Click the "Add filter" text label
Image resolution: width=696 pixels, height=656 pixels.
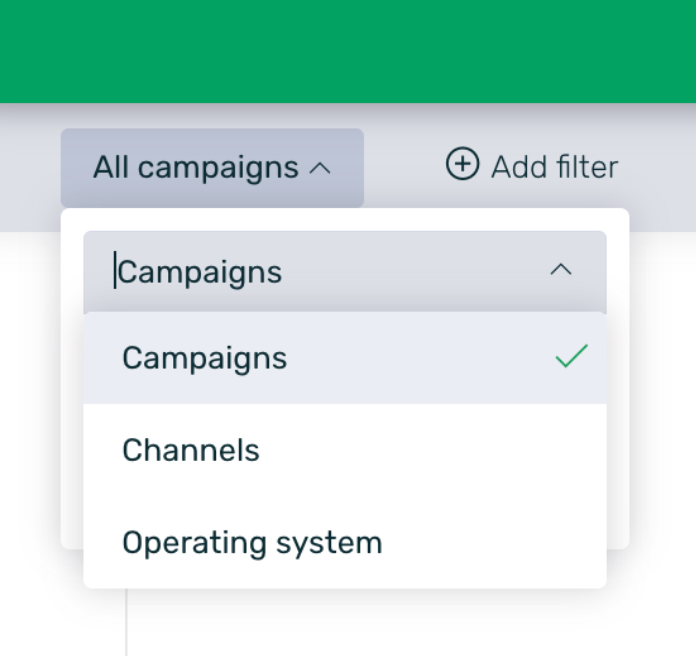point(555,166)
